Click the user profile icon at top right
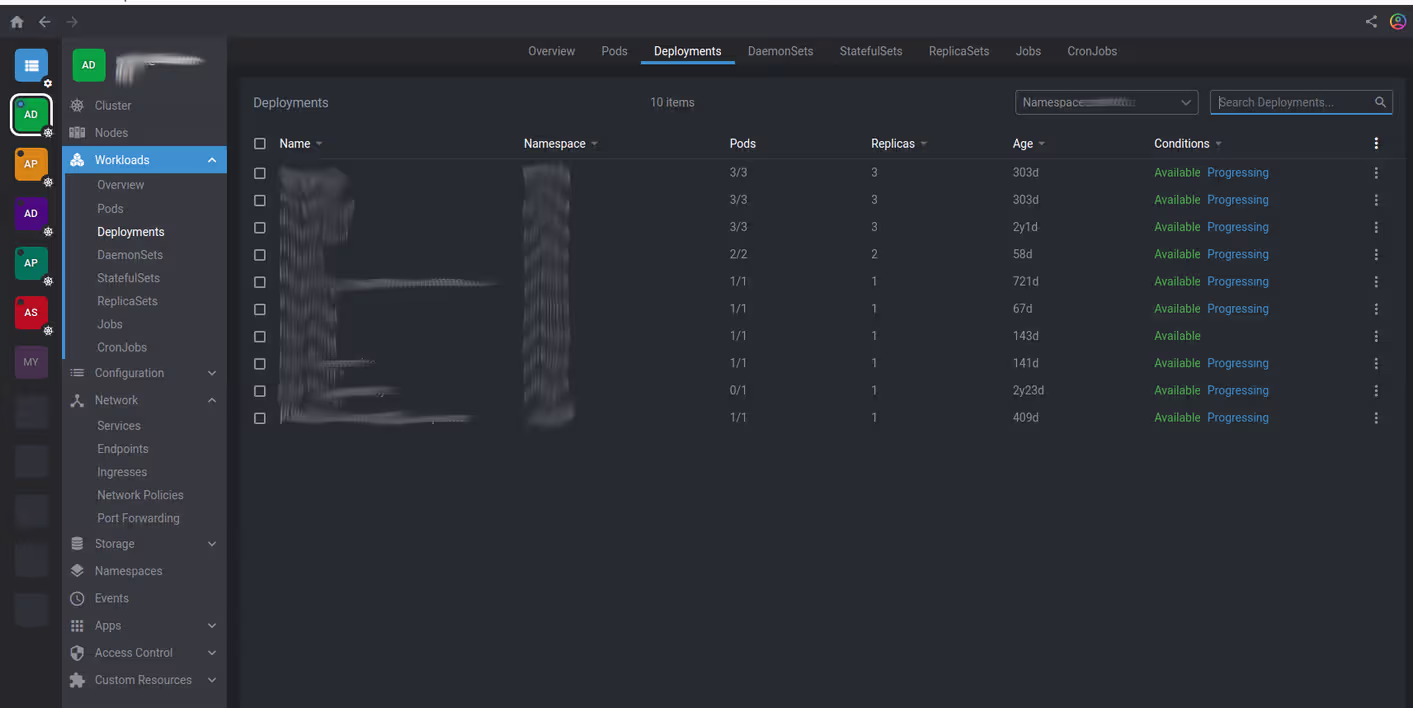 [x=1397, y=21]
